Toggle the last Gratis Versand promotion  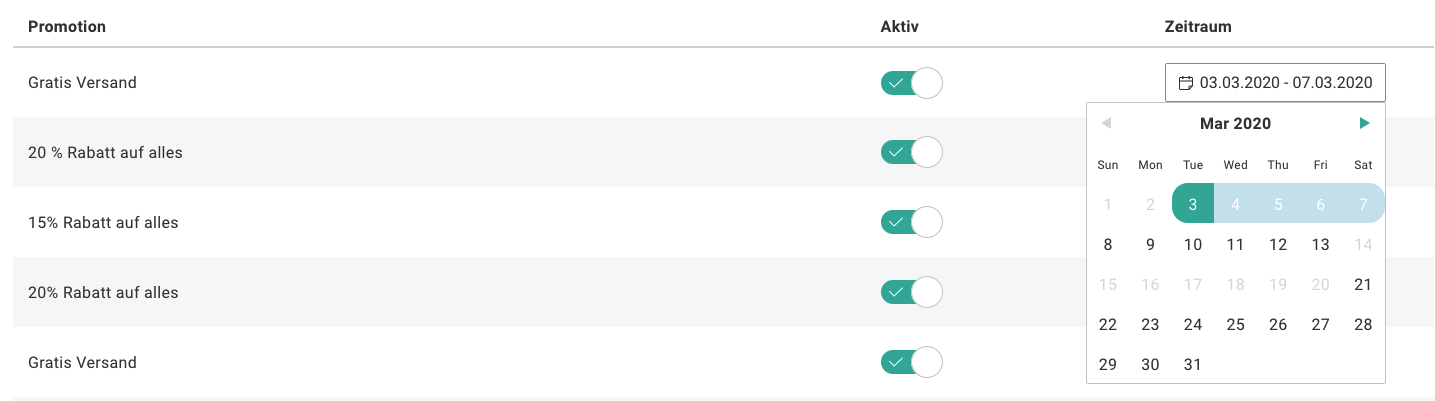coord(911,362)
